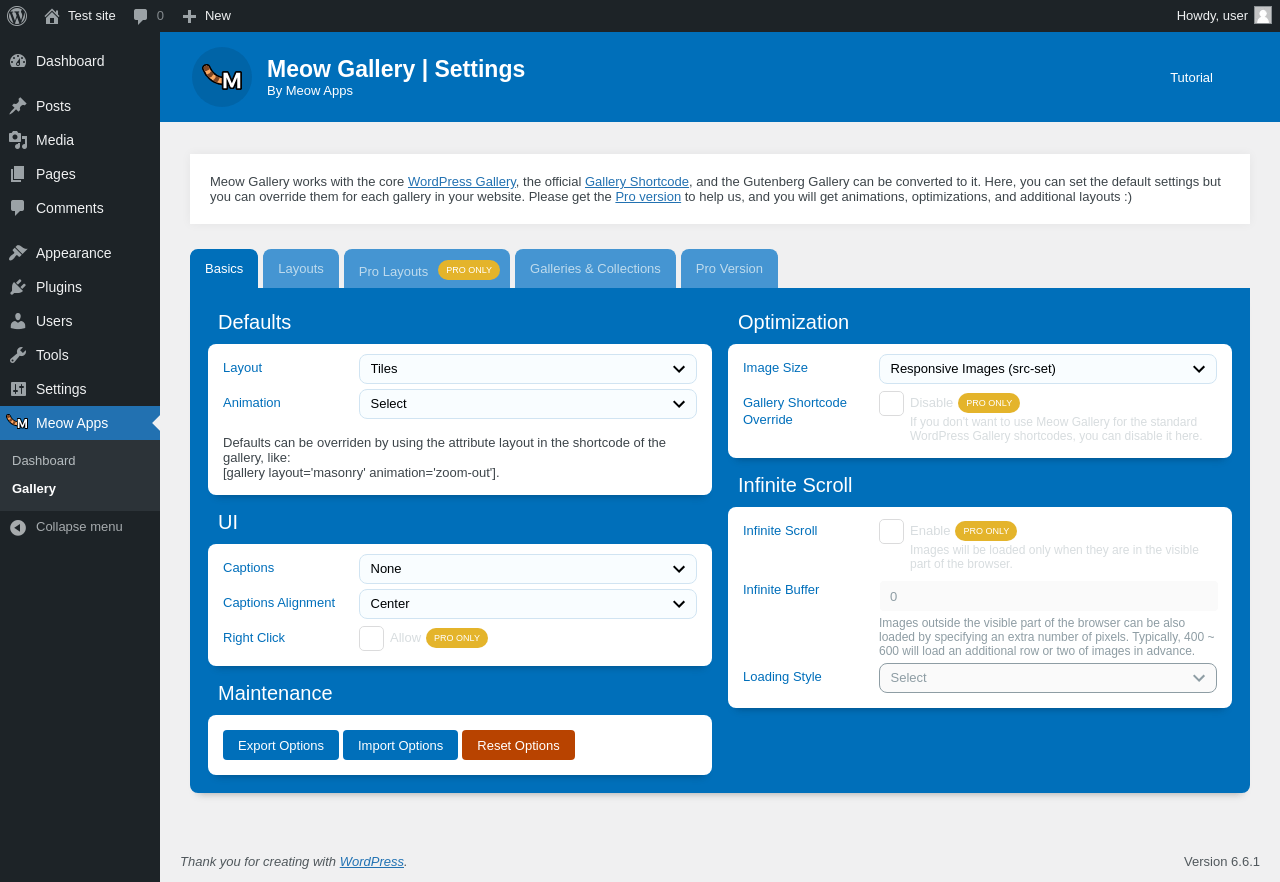
Task: Open the Captions dropdown showing None
Action: tap(528, 569)
